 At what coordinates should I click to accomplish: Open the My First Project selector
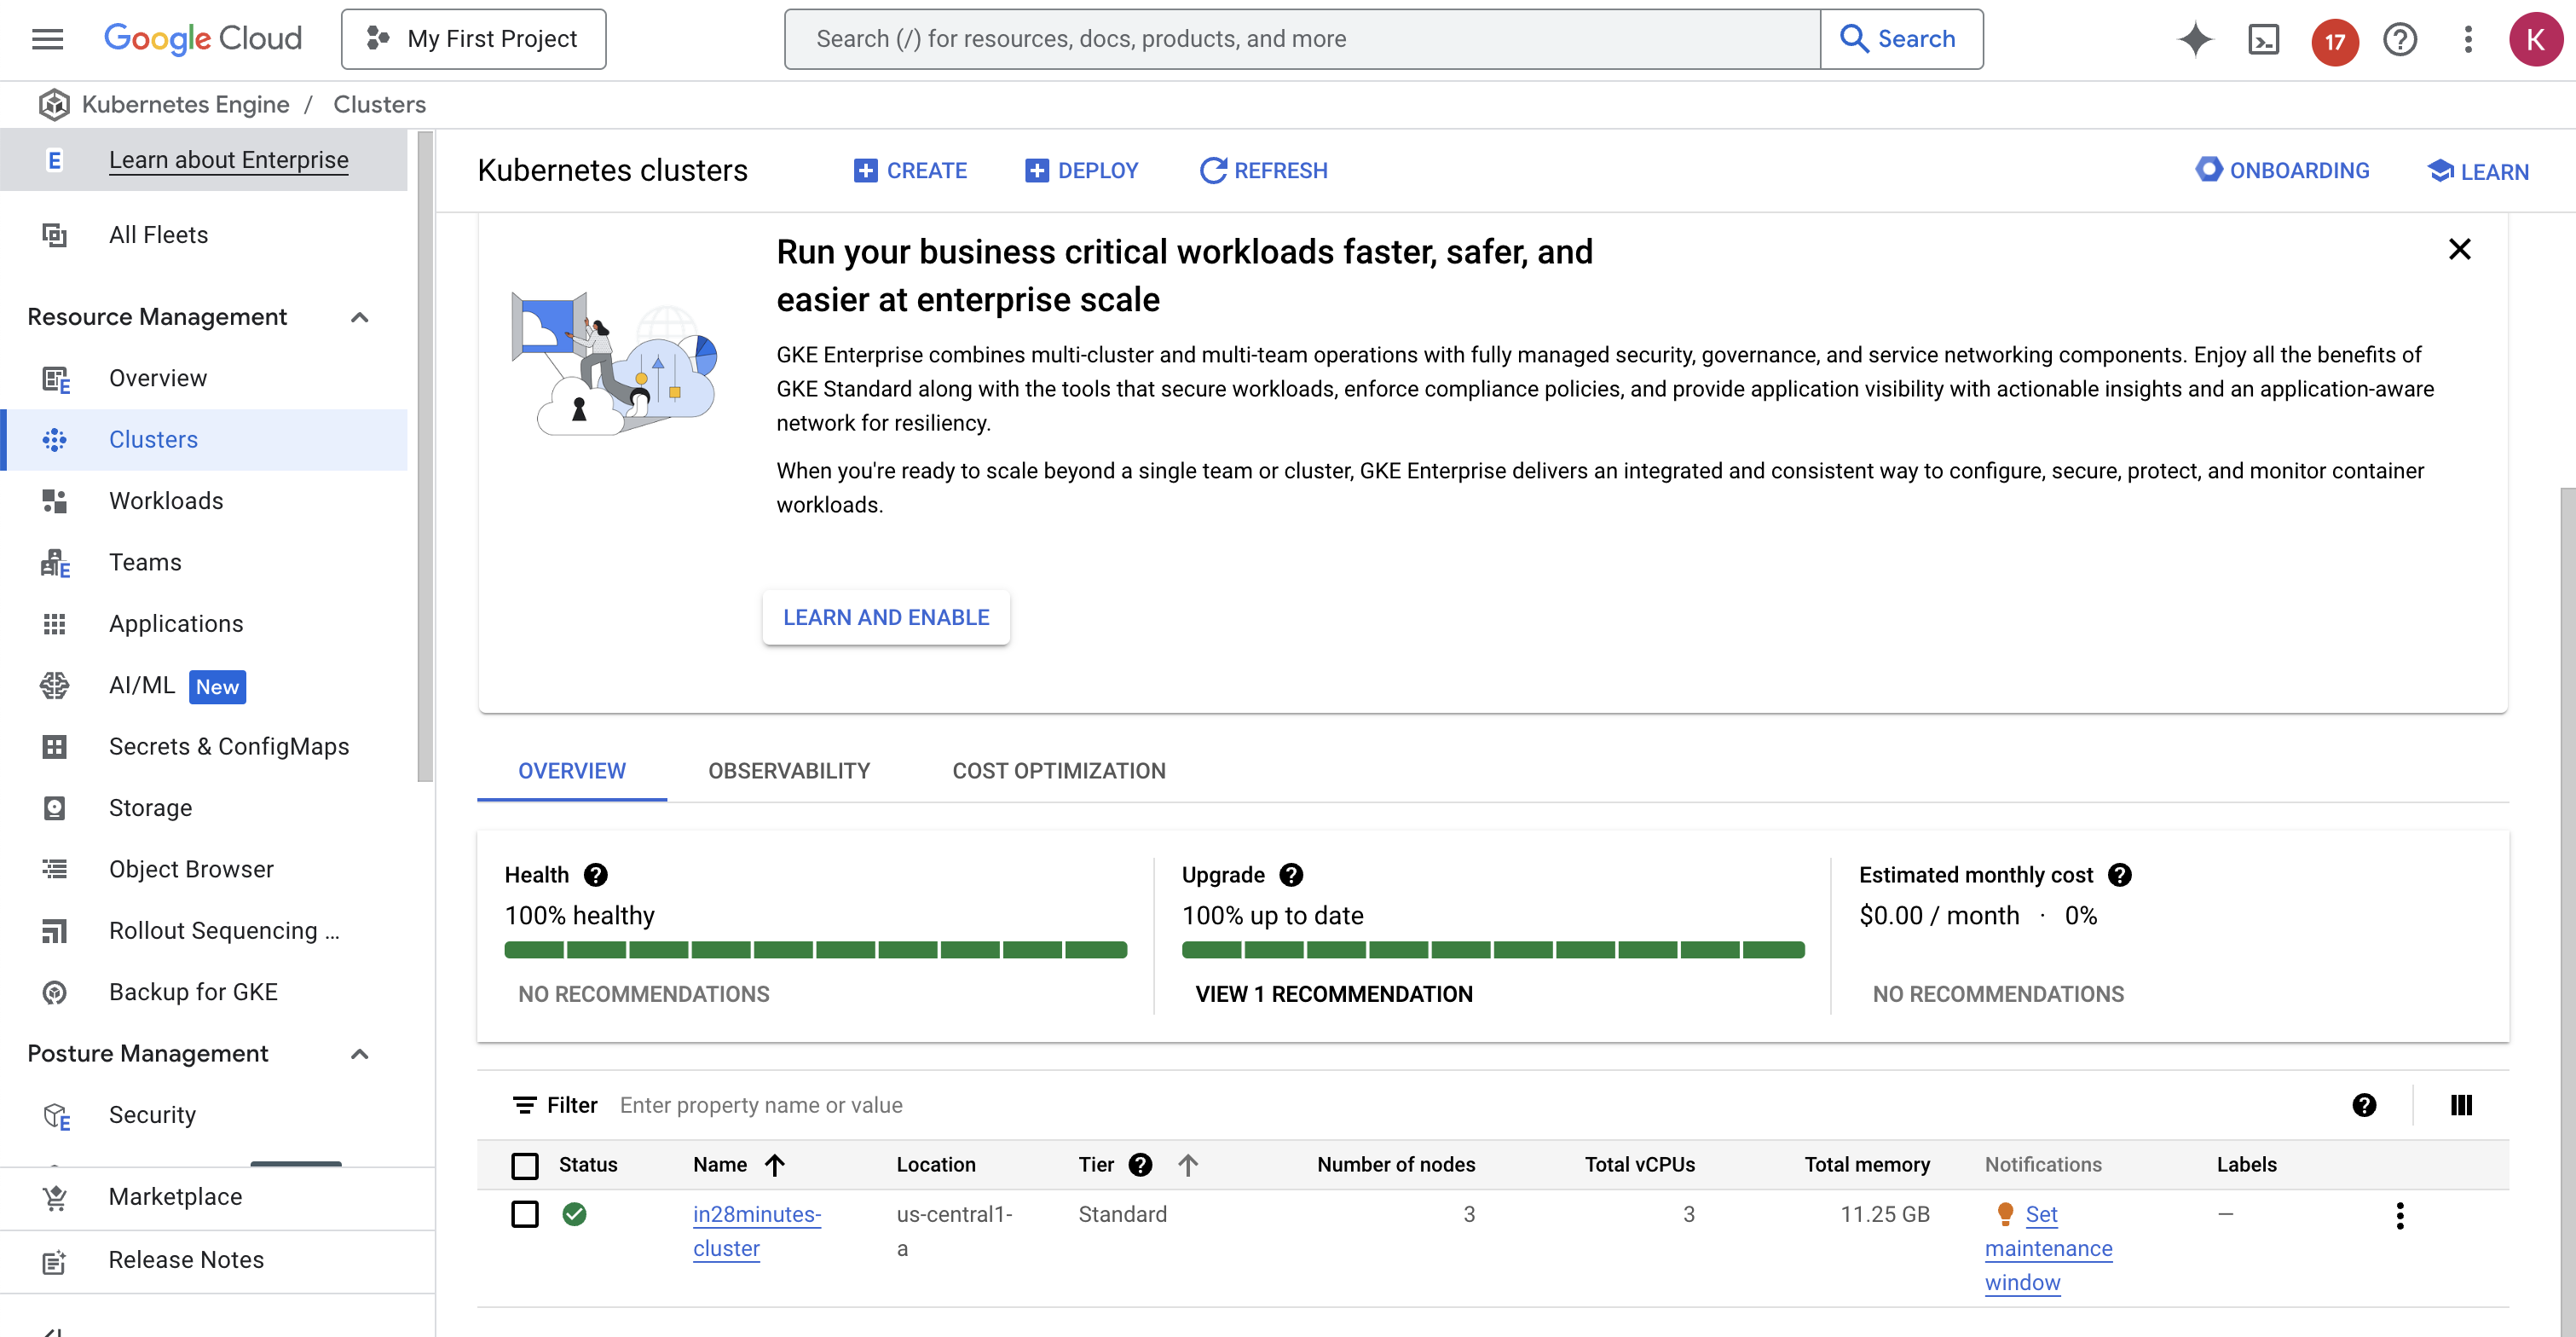click(473, 39)
